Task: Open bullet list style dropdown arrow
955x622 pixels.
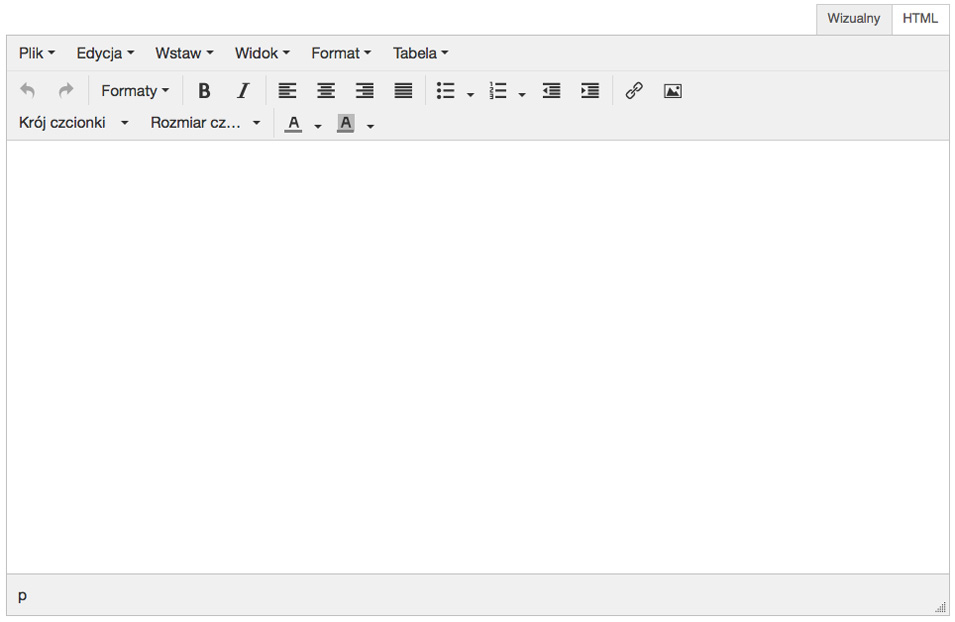Action: tap(470, 94)
